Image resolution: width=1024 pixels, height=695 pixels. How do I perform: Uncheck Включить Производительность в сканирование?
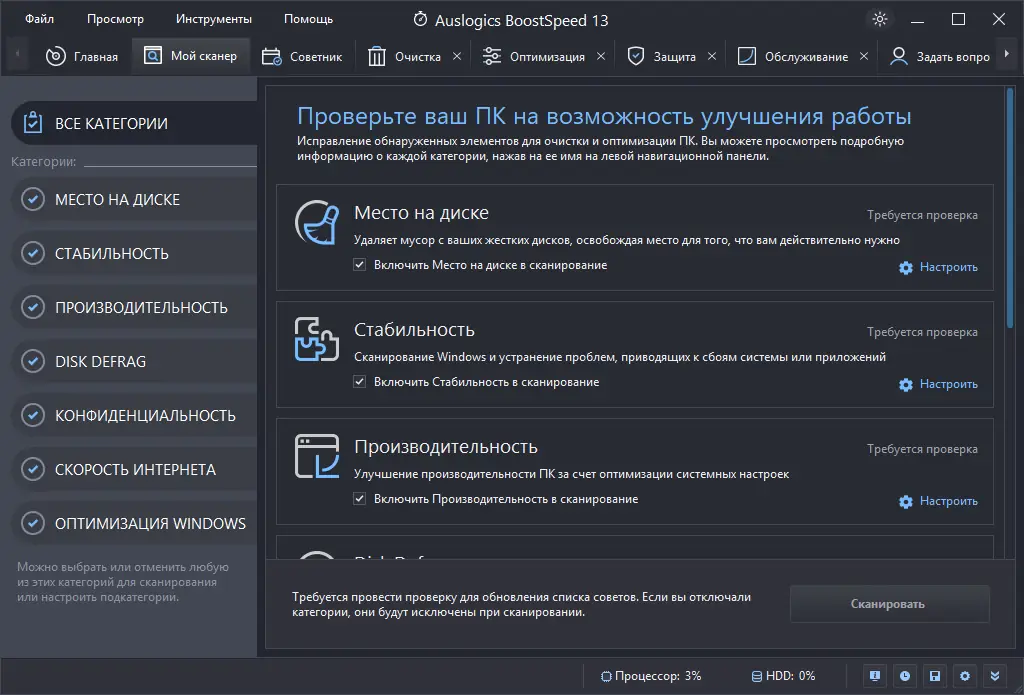coord(359,501)
